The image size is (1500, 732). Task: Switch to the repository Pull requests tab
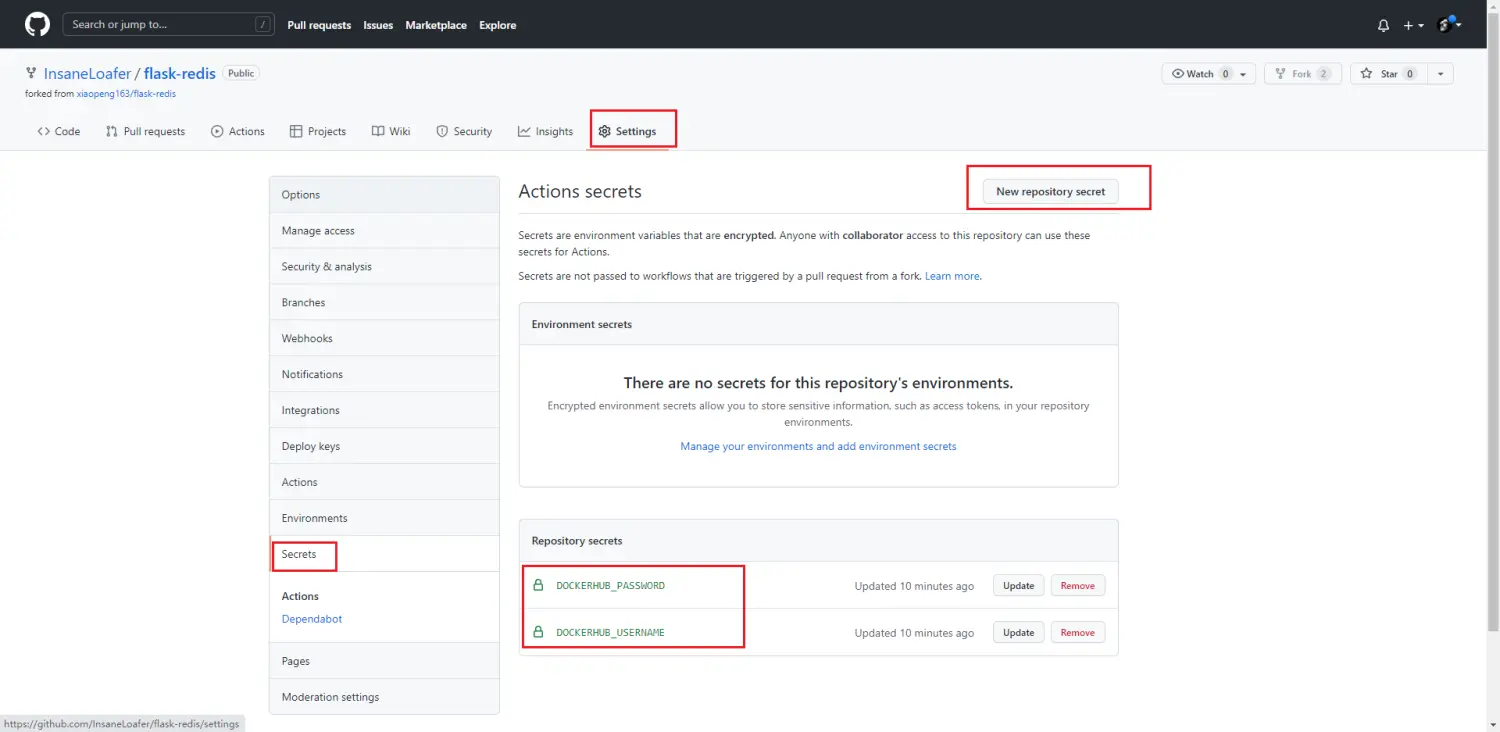coord(145,131)
